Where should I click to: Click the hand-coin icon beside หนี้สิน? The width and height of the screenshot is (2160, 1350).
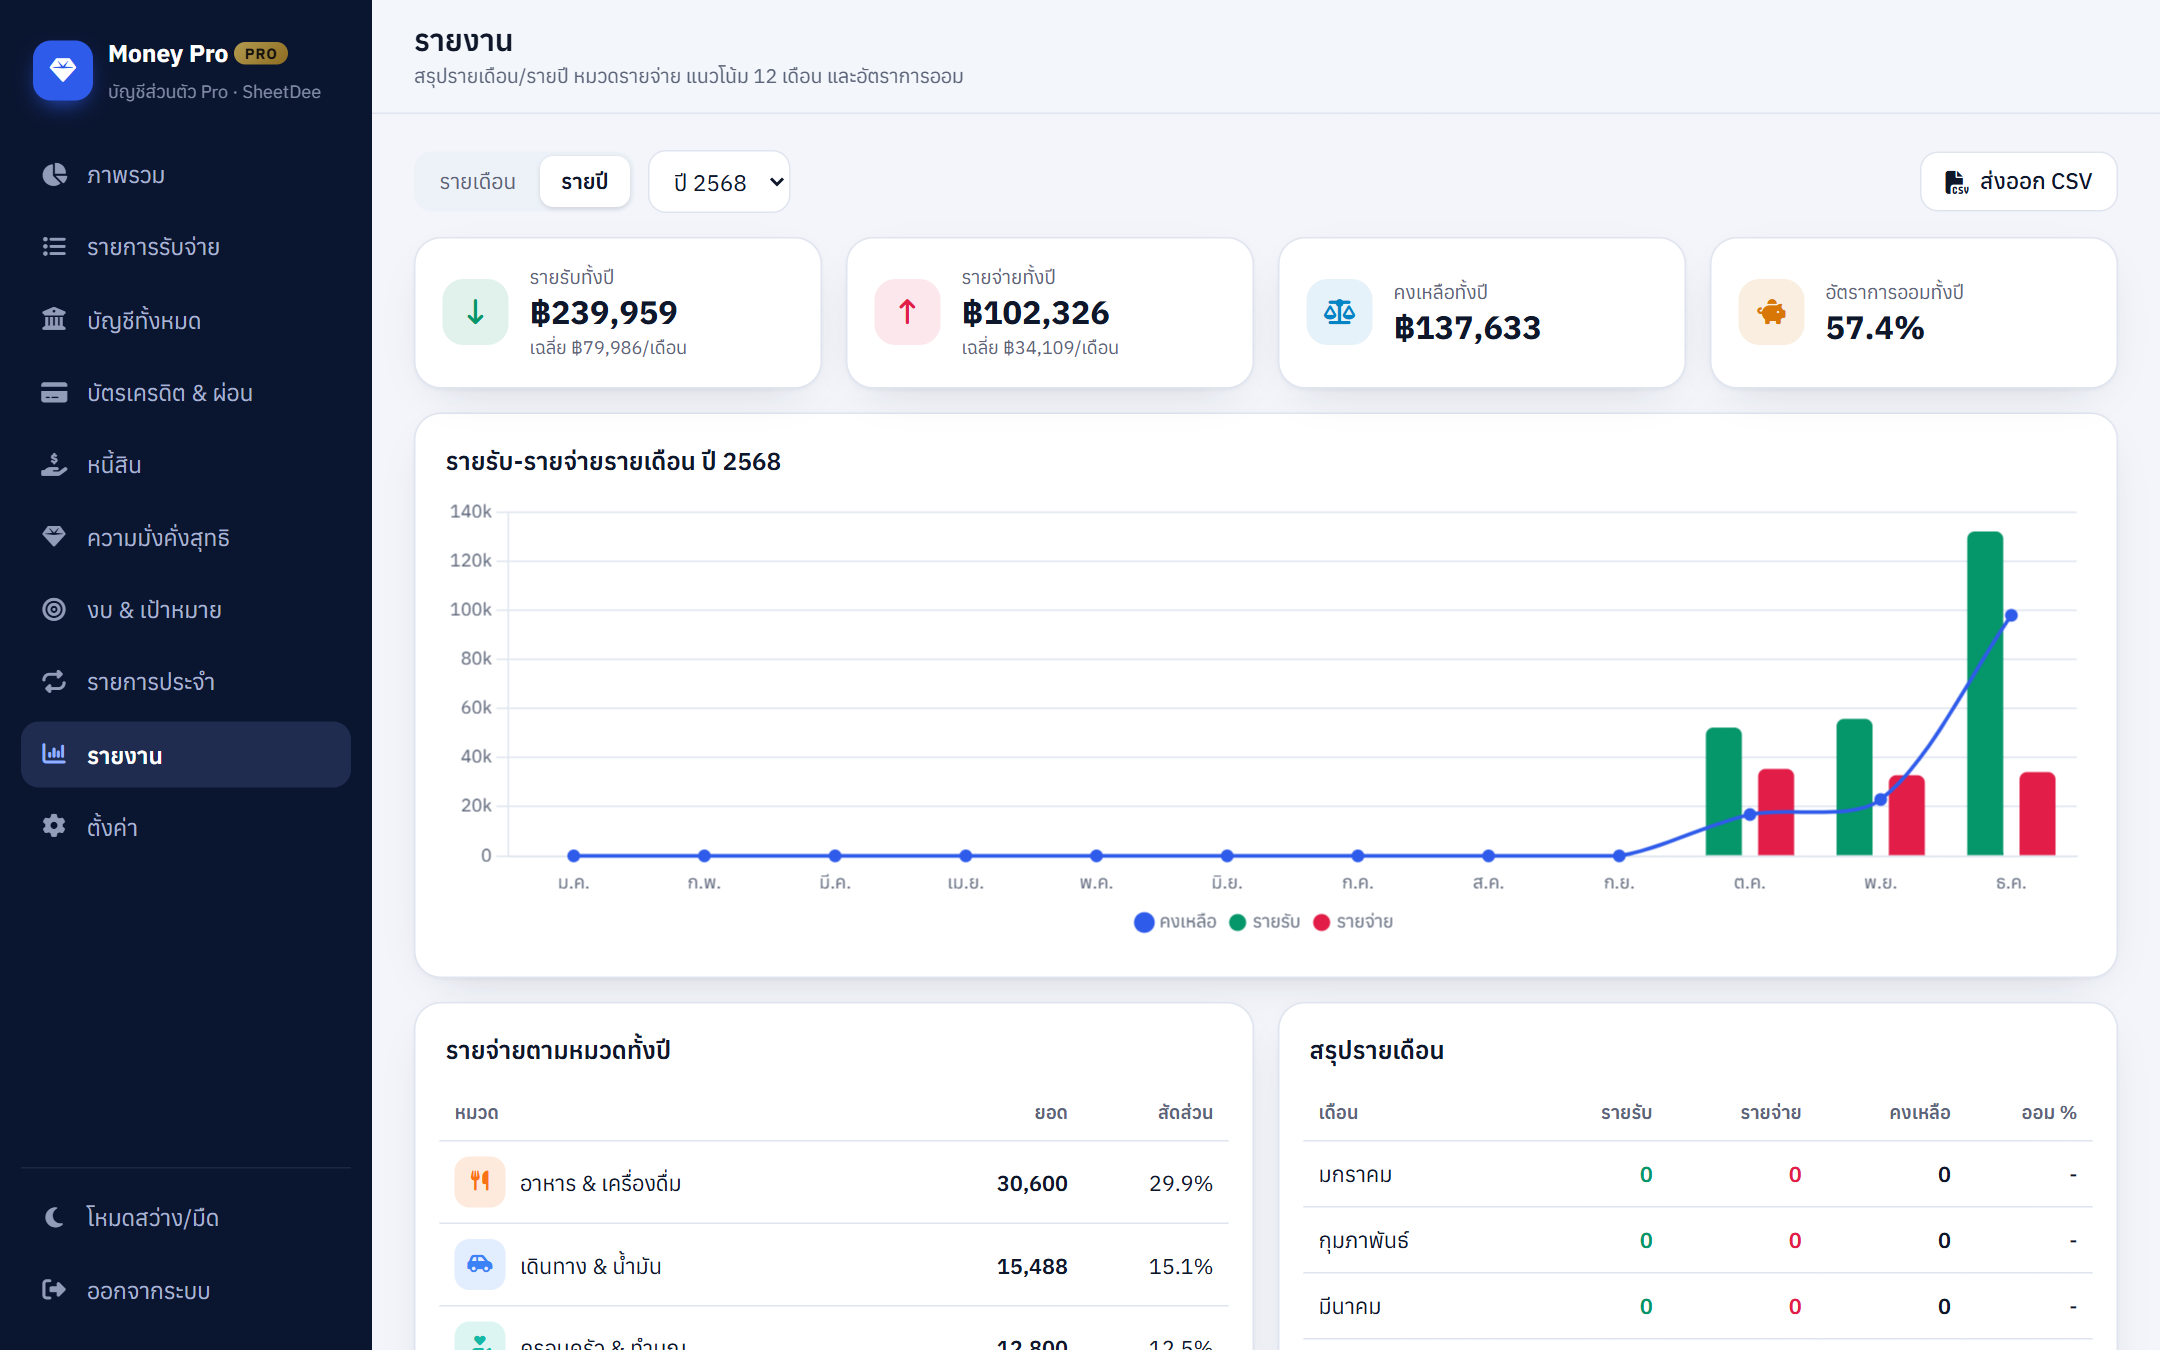[54, 464]
